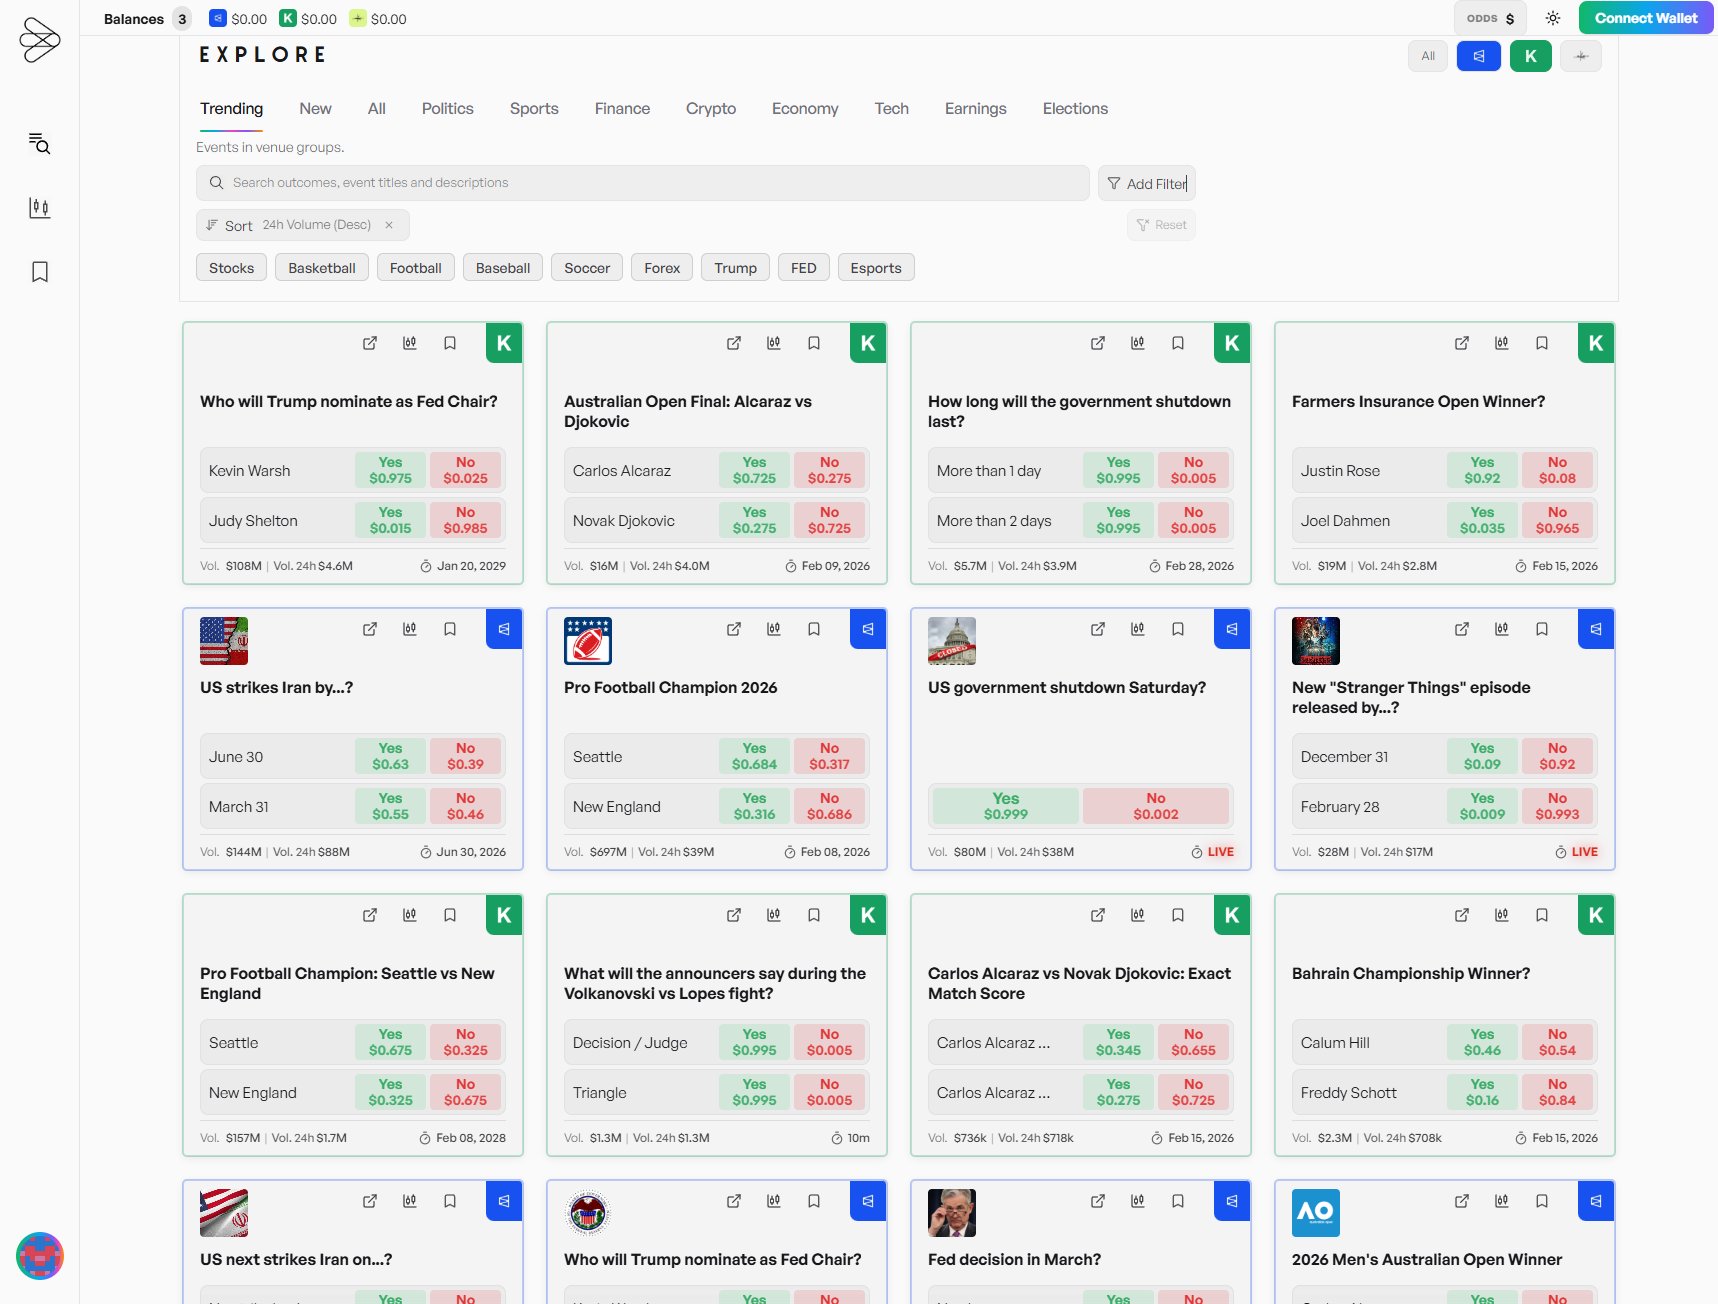Click the pixel avatar in sidebar
The width and height of the screenshot is (1718, 1304).
click(40, 1256)
